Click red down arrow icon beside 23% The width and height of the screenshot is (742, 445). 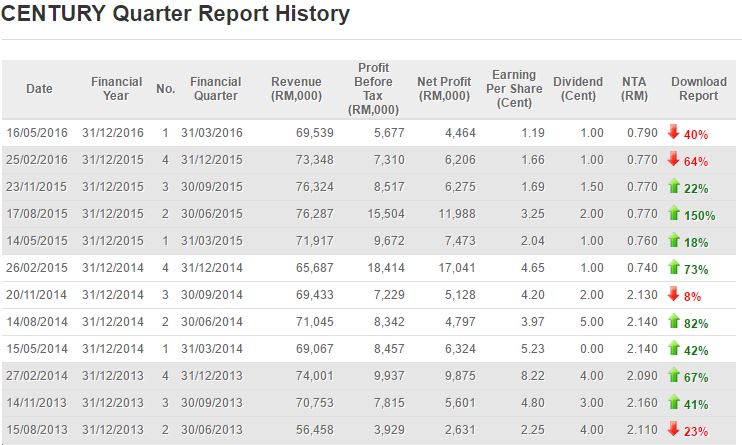tap(673, 428)
